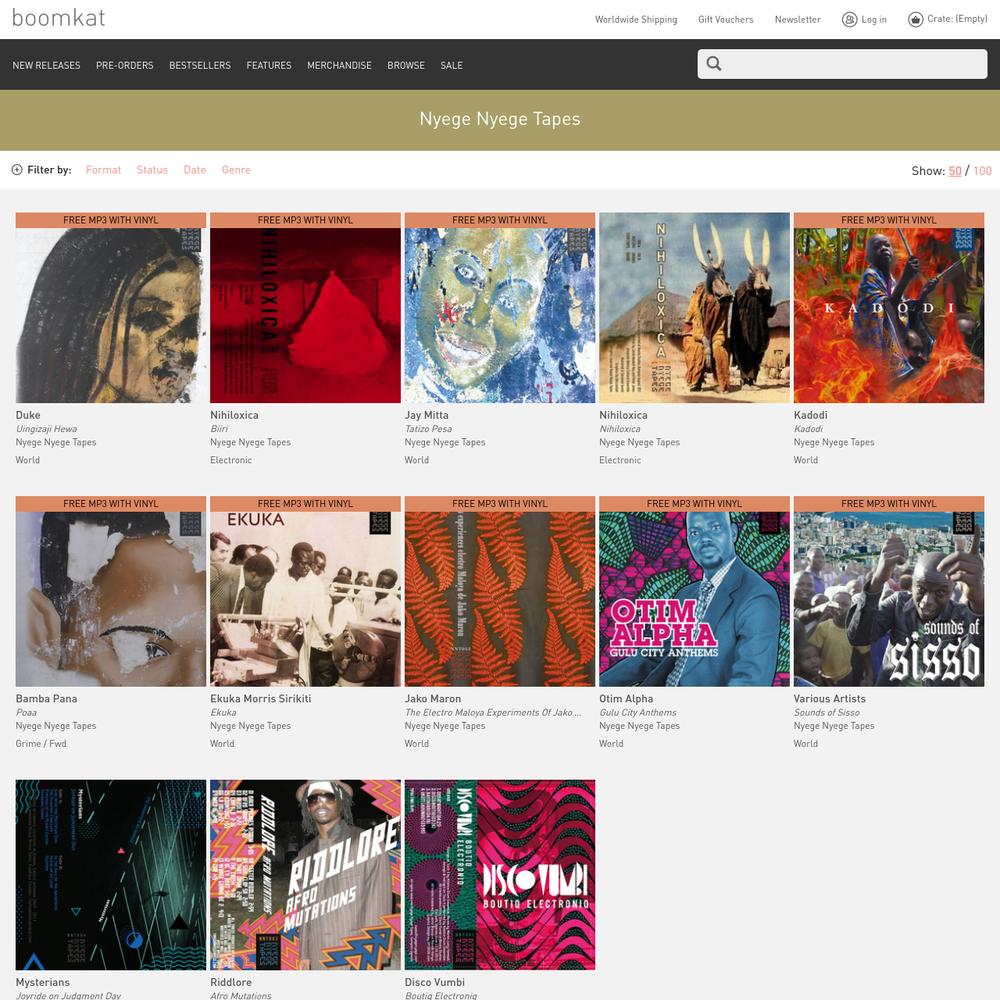This screenshot has width=1000, height=1000.
Task: Click Jay Mitta artist name
Action: pos(427,415)
